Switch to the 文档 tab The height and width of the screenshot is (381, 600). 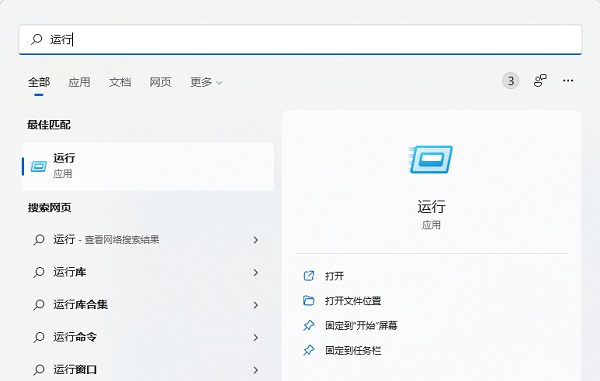point(120,82)
